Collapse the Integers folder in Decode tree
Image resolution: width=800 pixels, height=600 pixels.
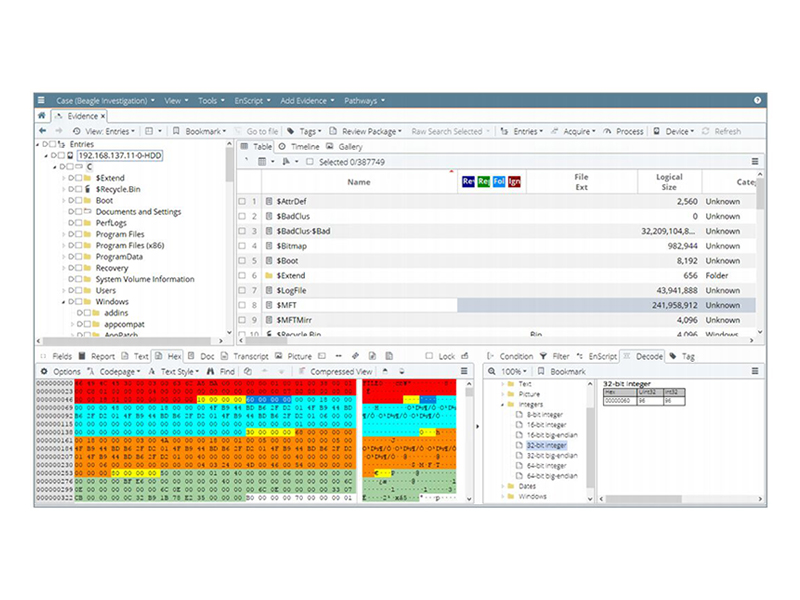click(503, 404)
